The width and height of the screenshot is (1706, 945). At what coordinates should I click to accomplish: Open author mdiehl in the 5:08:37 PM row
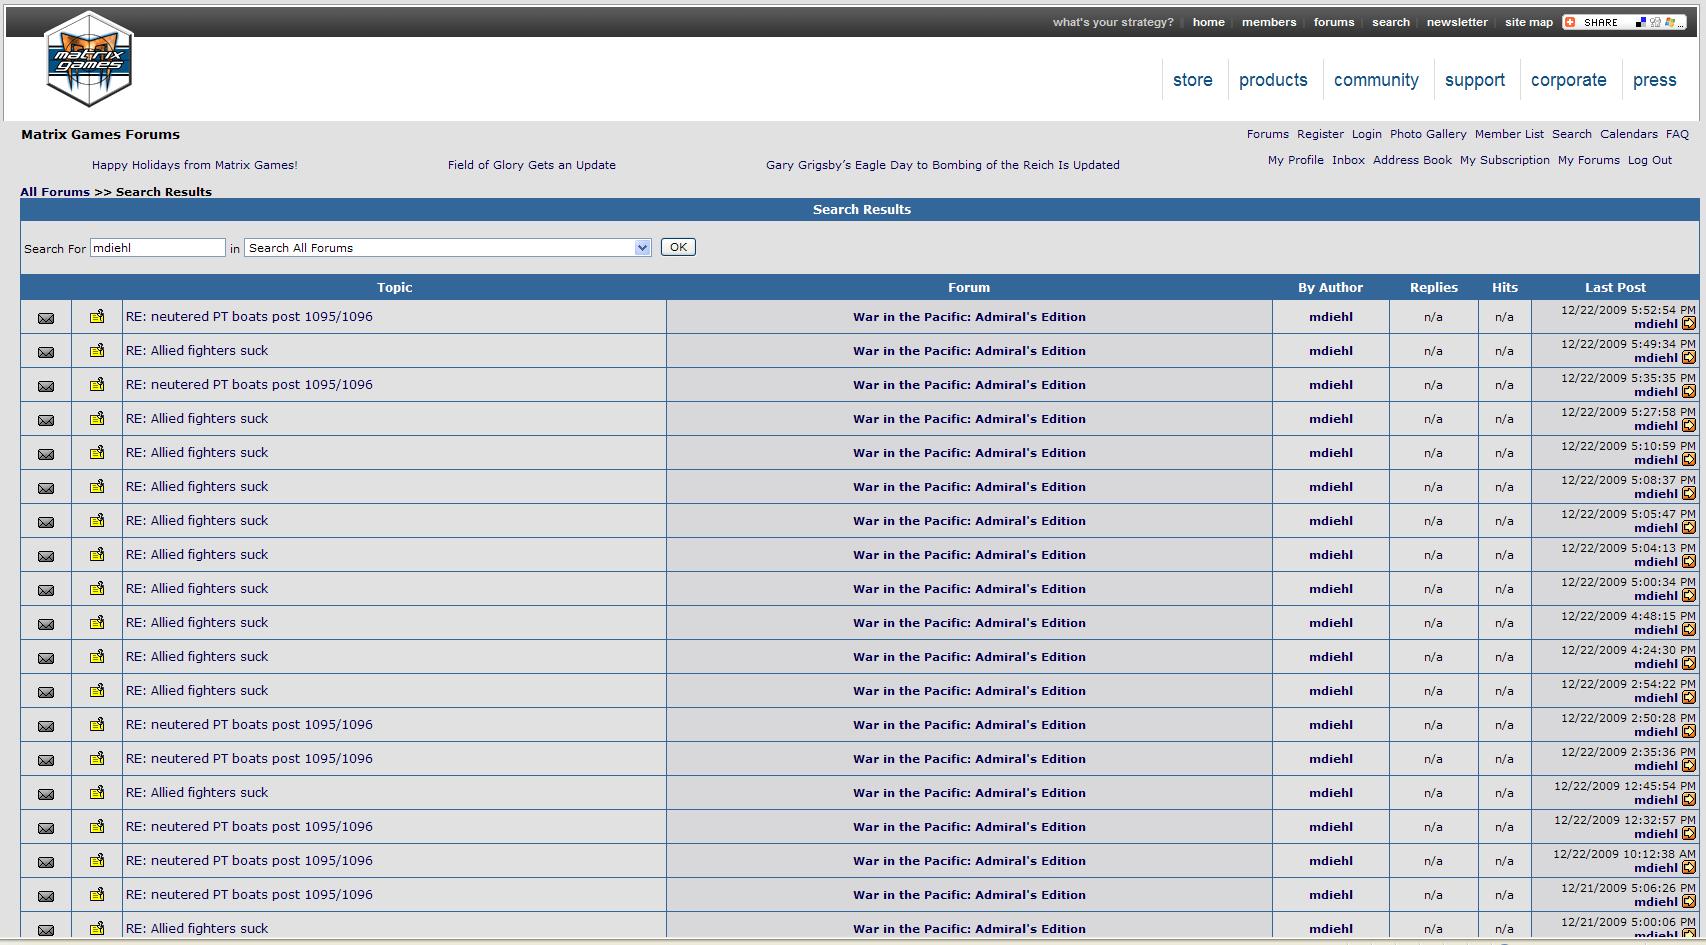click(x=1331, y=487)
